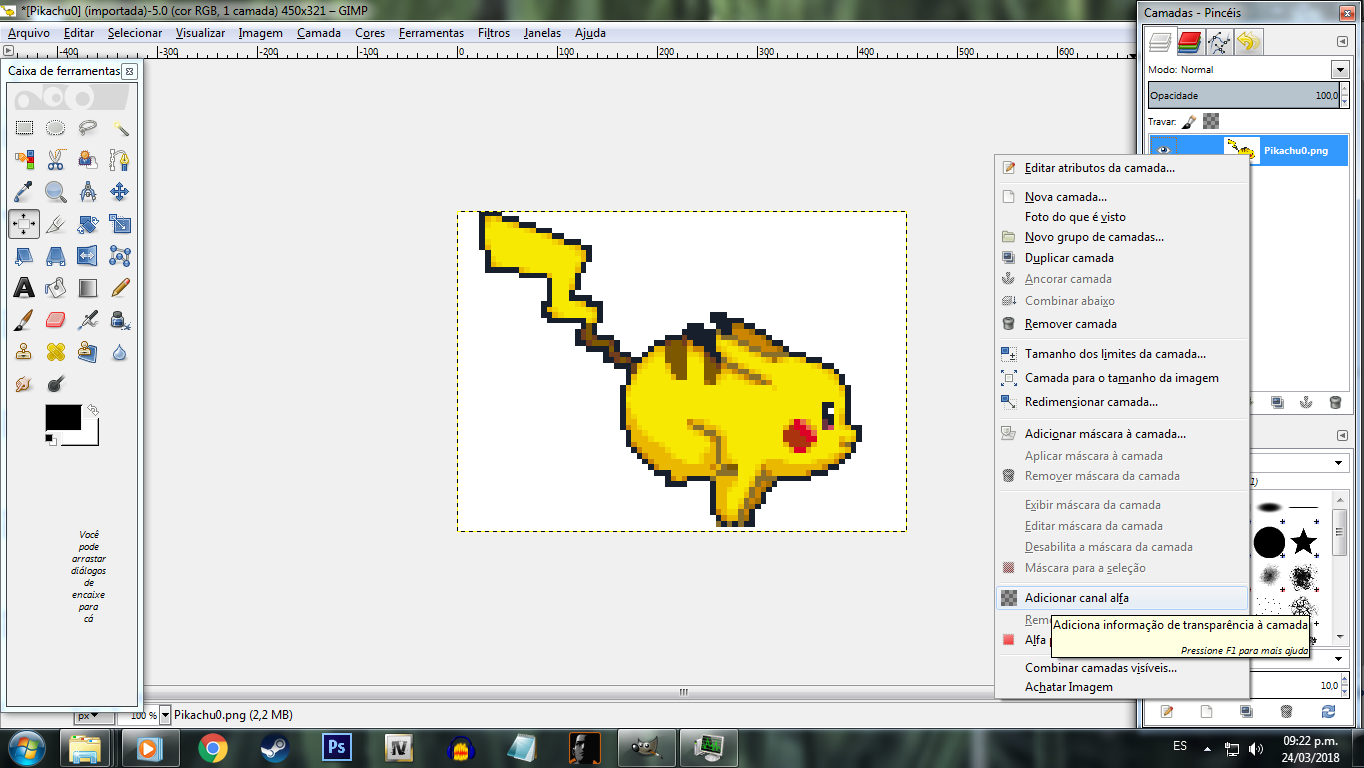Select the Scissors Select tool

[x=56, y=160]
